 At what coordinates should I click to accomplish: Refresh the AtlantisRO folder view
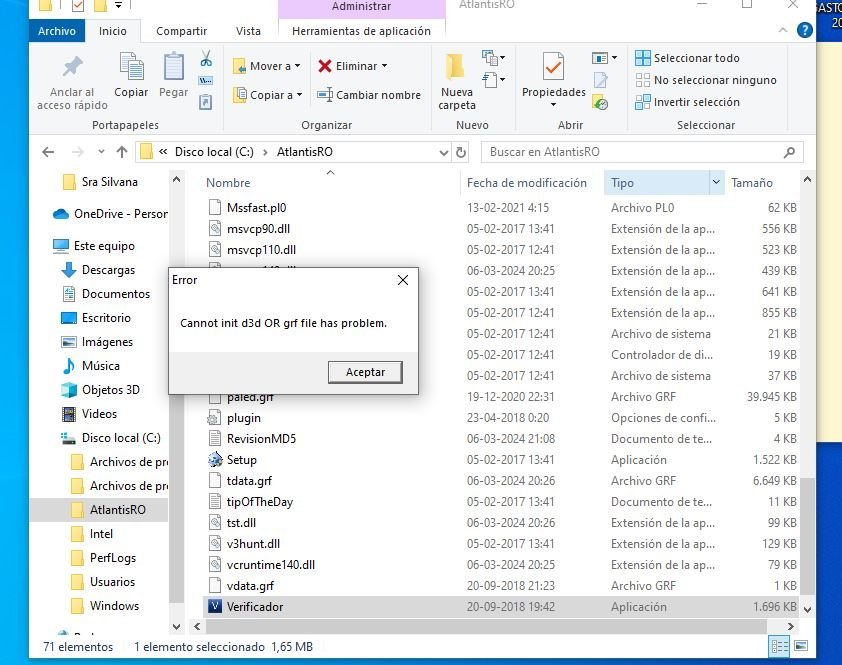461,152
